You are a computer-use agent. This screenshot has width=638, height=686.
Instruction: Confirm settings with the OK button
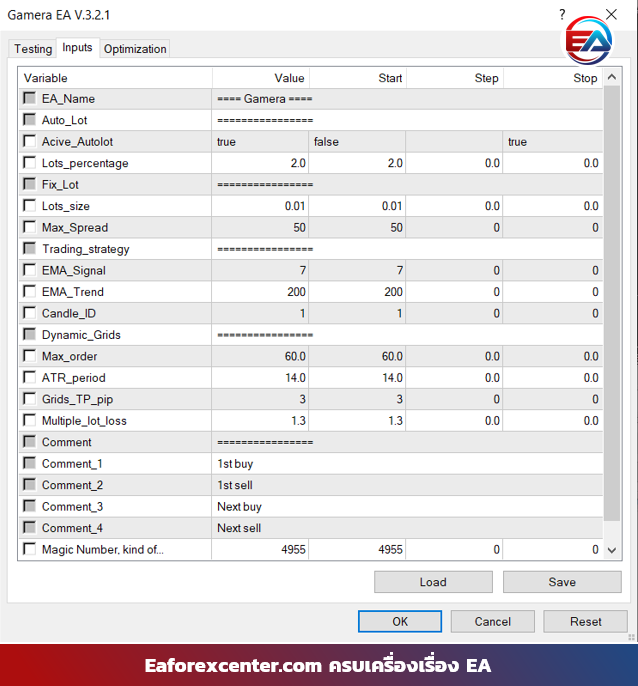[400, 621]
